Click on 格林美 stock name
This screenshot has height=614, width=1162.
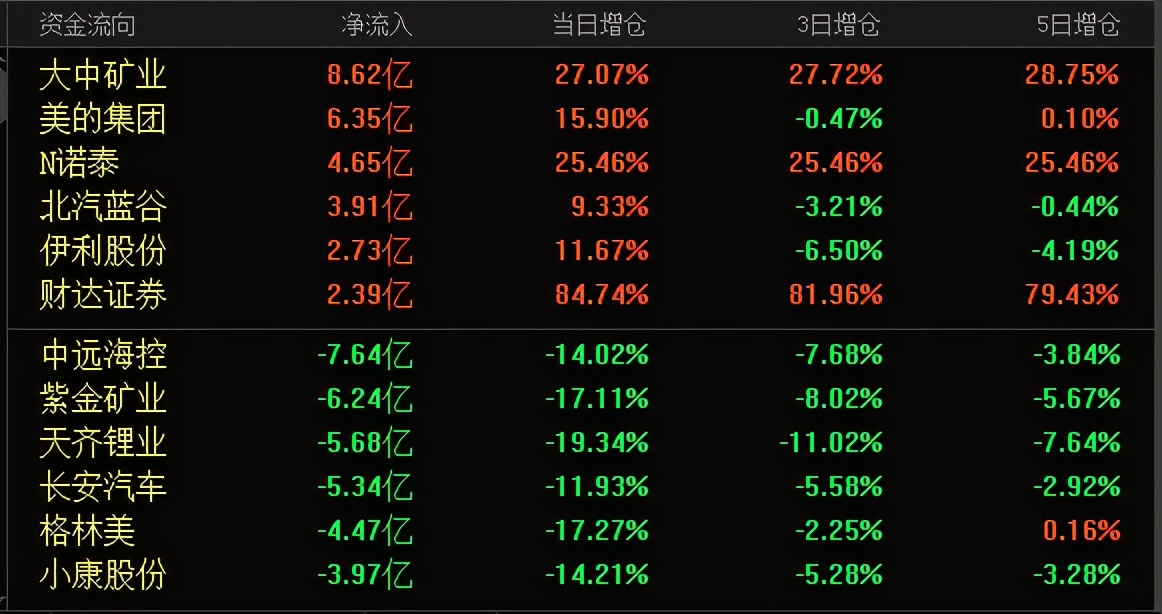pos(88,531)
